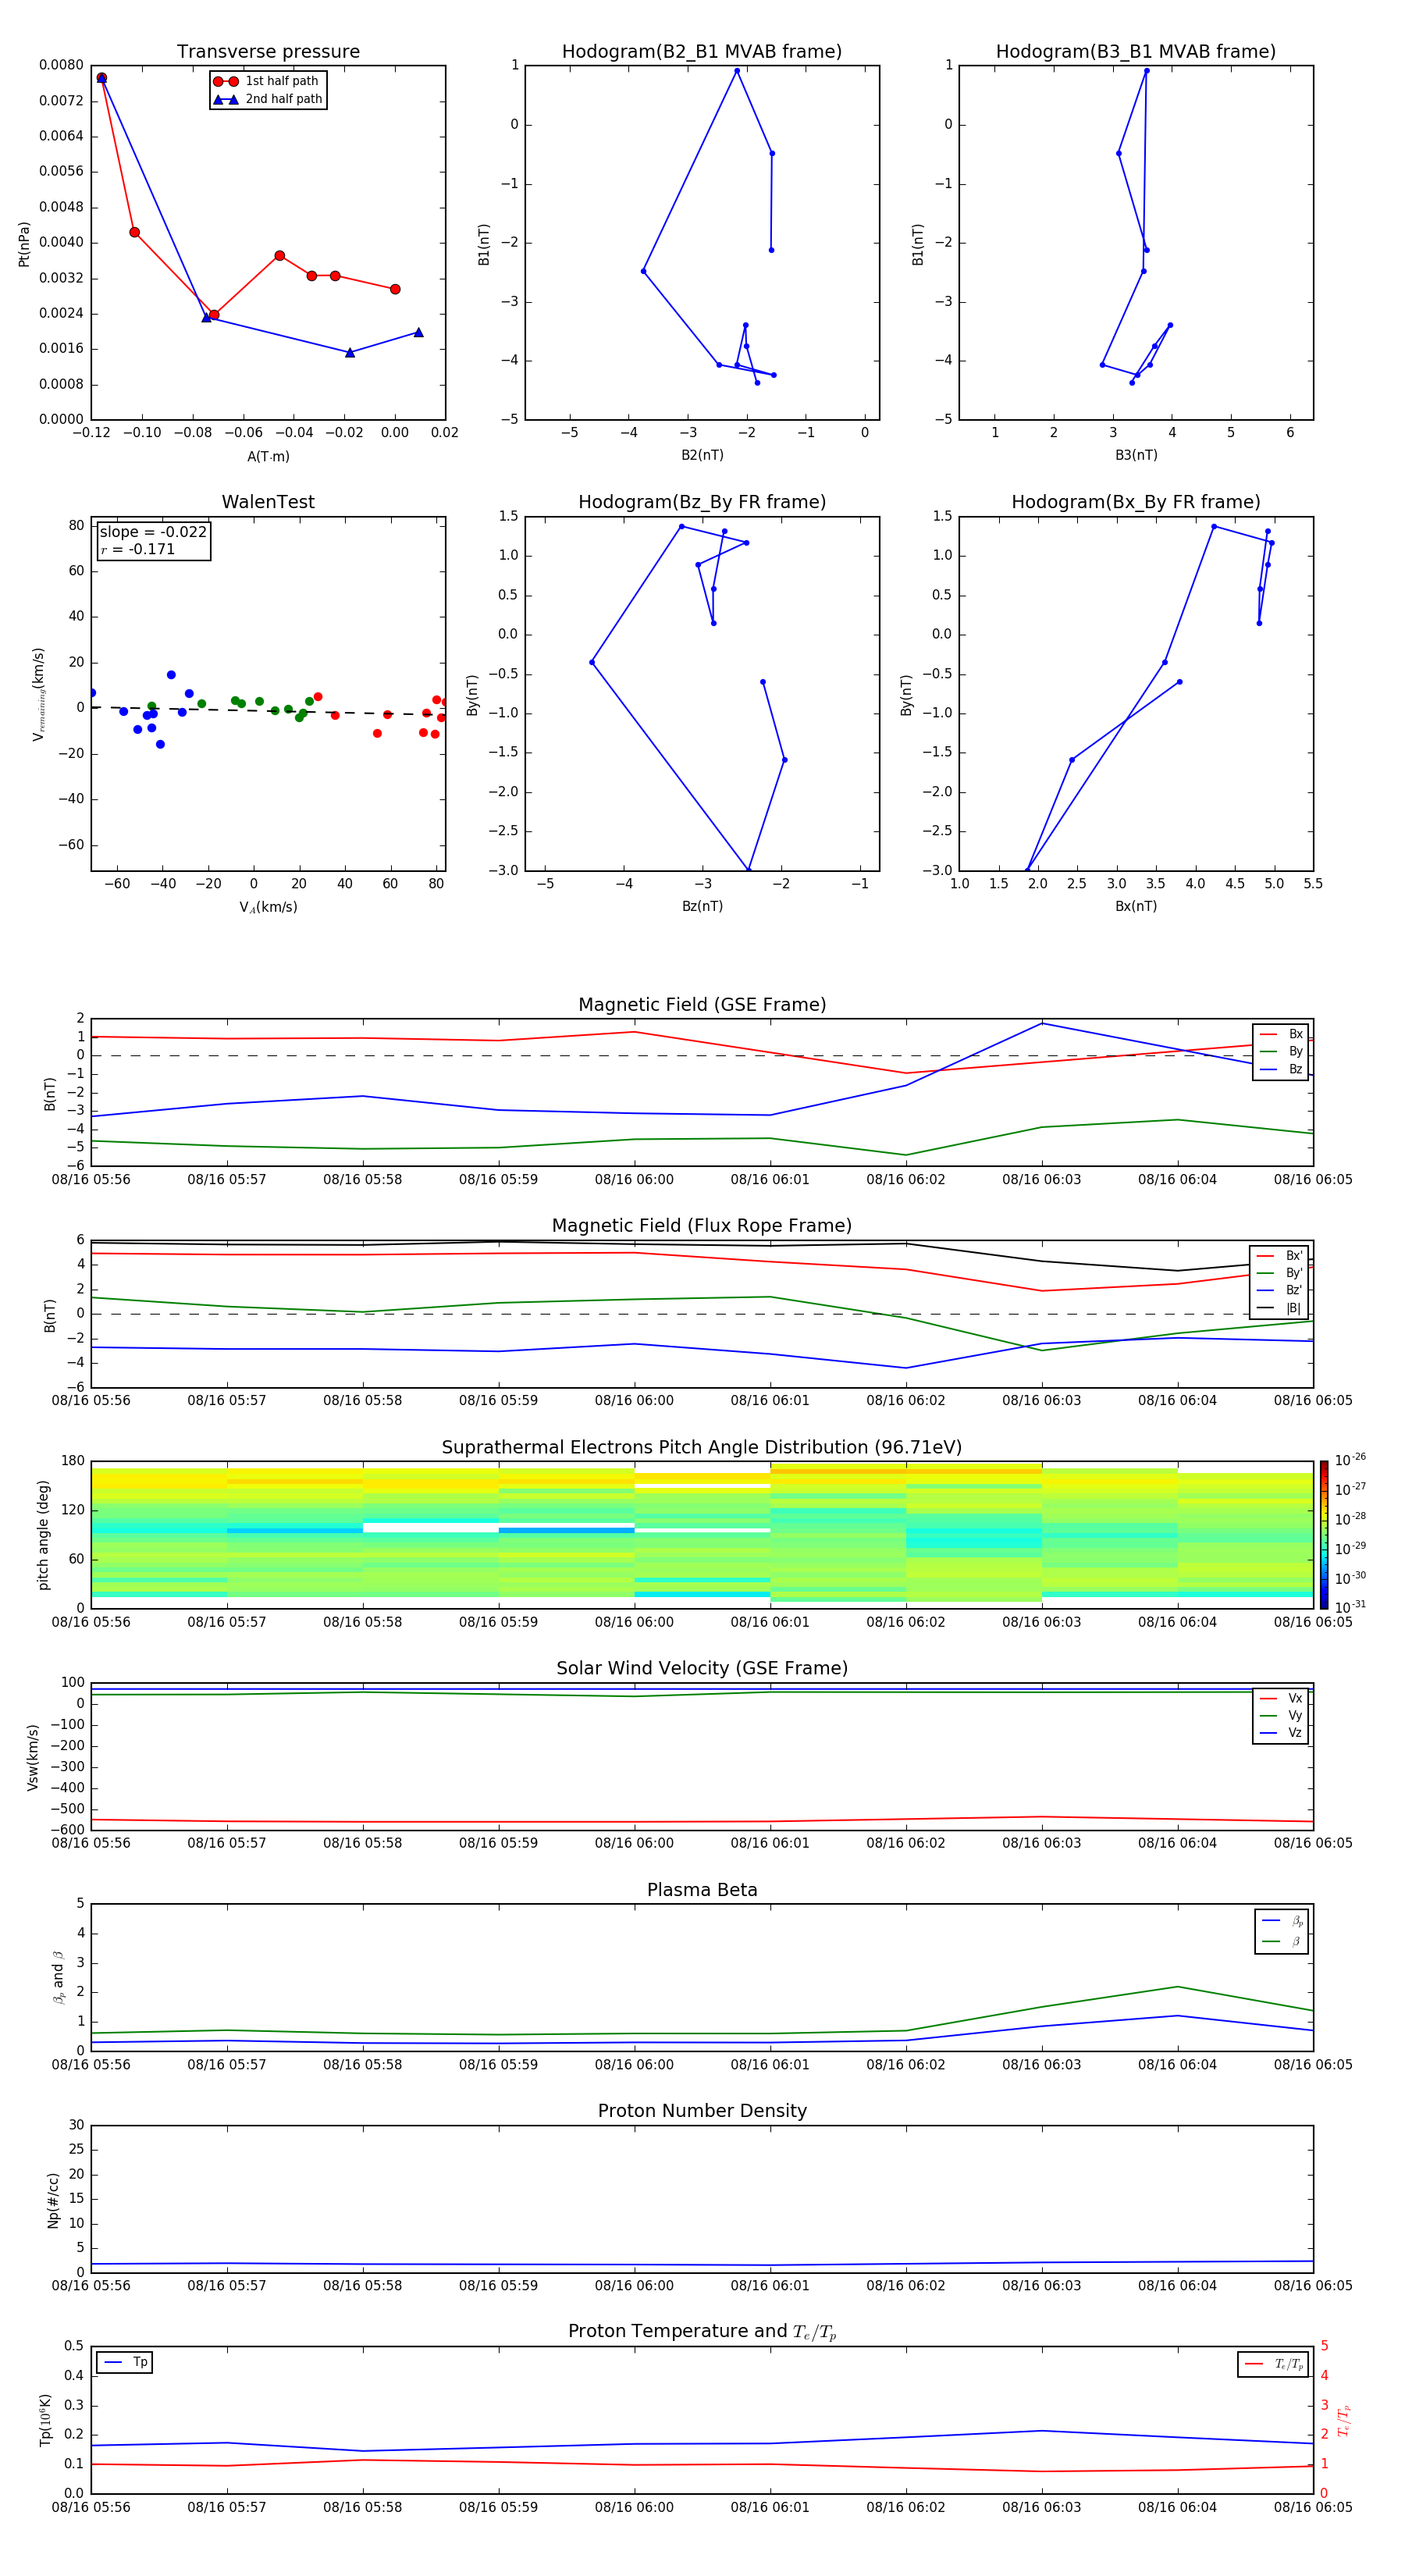Click the red marker at A = 0.00 in Transverse pressure
The height and width of the screenshot is (2576, 1405).
(395, 289)
